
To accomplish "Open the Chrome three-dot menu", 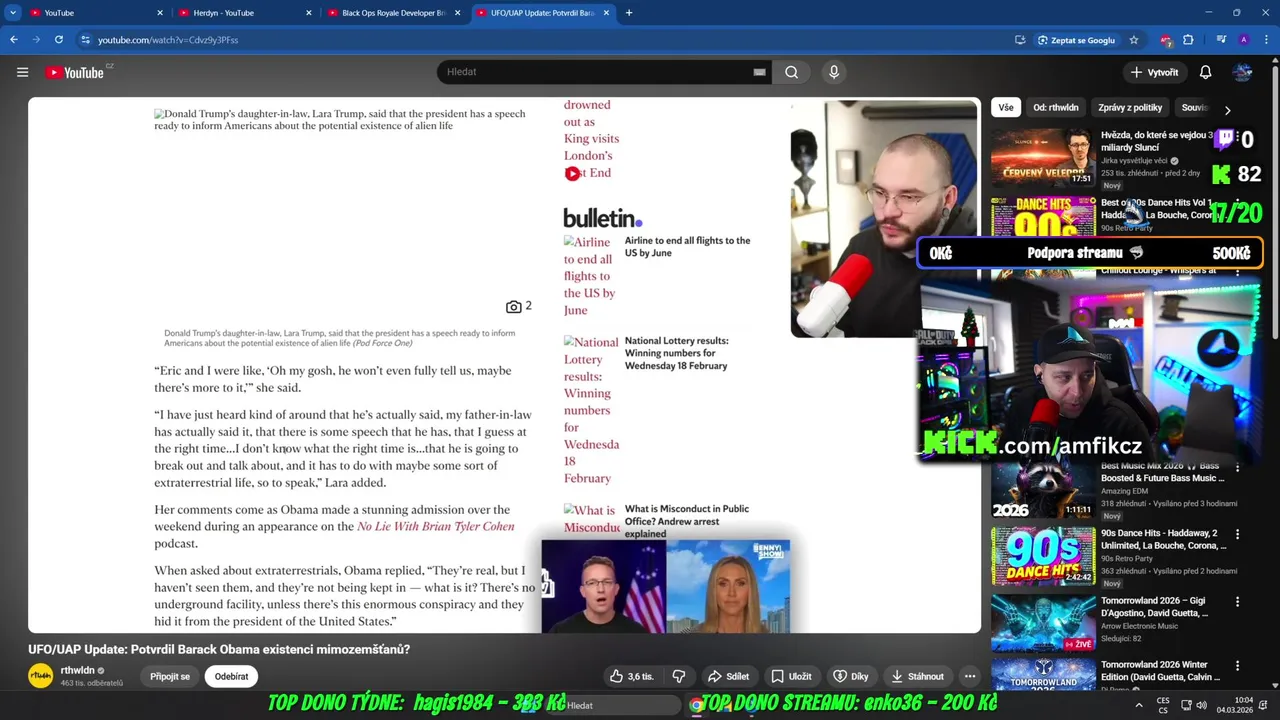I will point(1265,40).
